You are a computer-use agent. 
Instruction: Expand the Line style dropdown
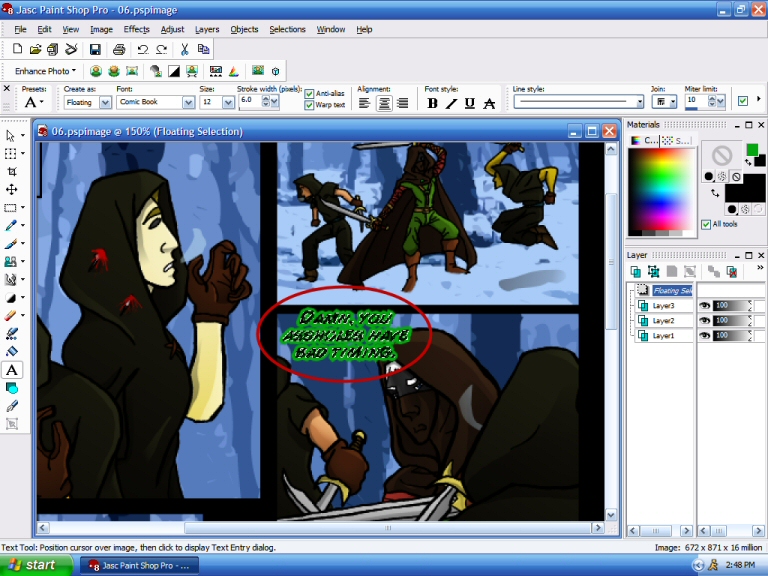coord(639,102)
